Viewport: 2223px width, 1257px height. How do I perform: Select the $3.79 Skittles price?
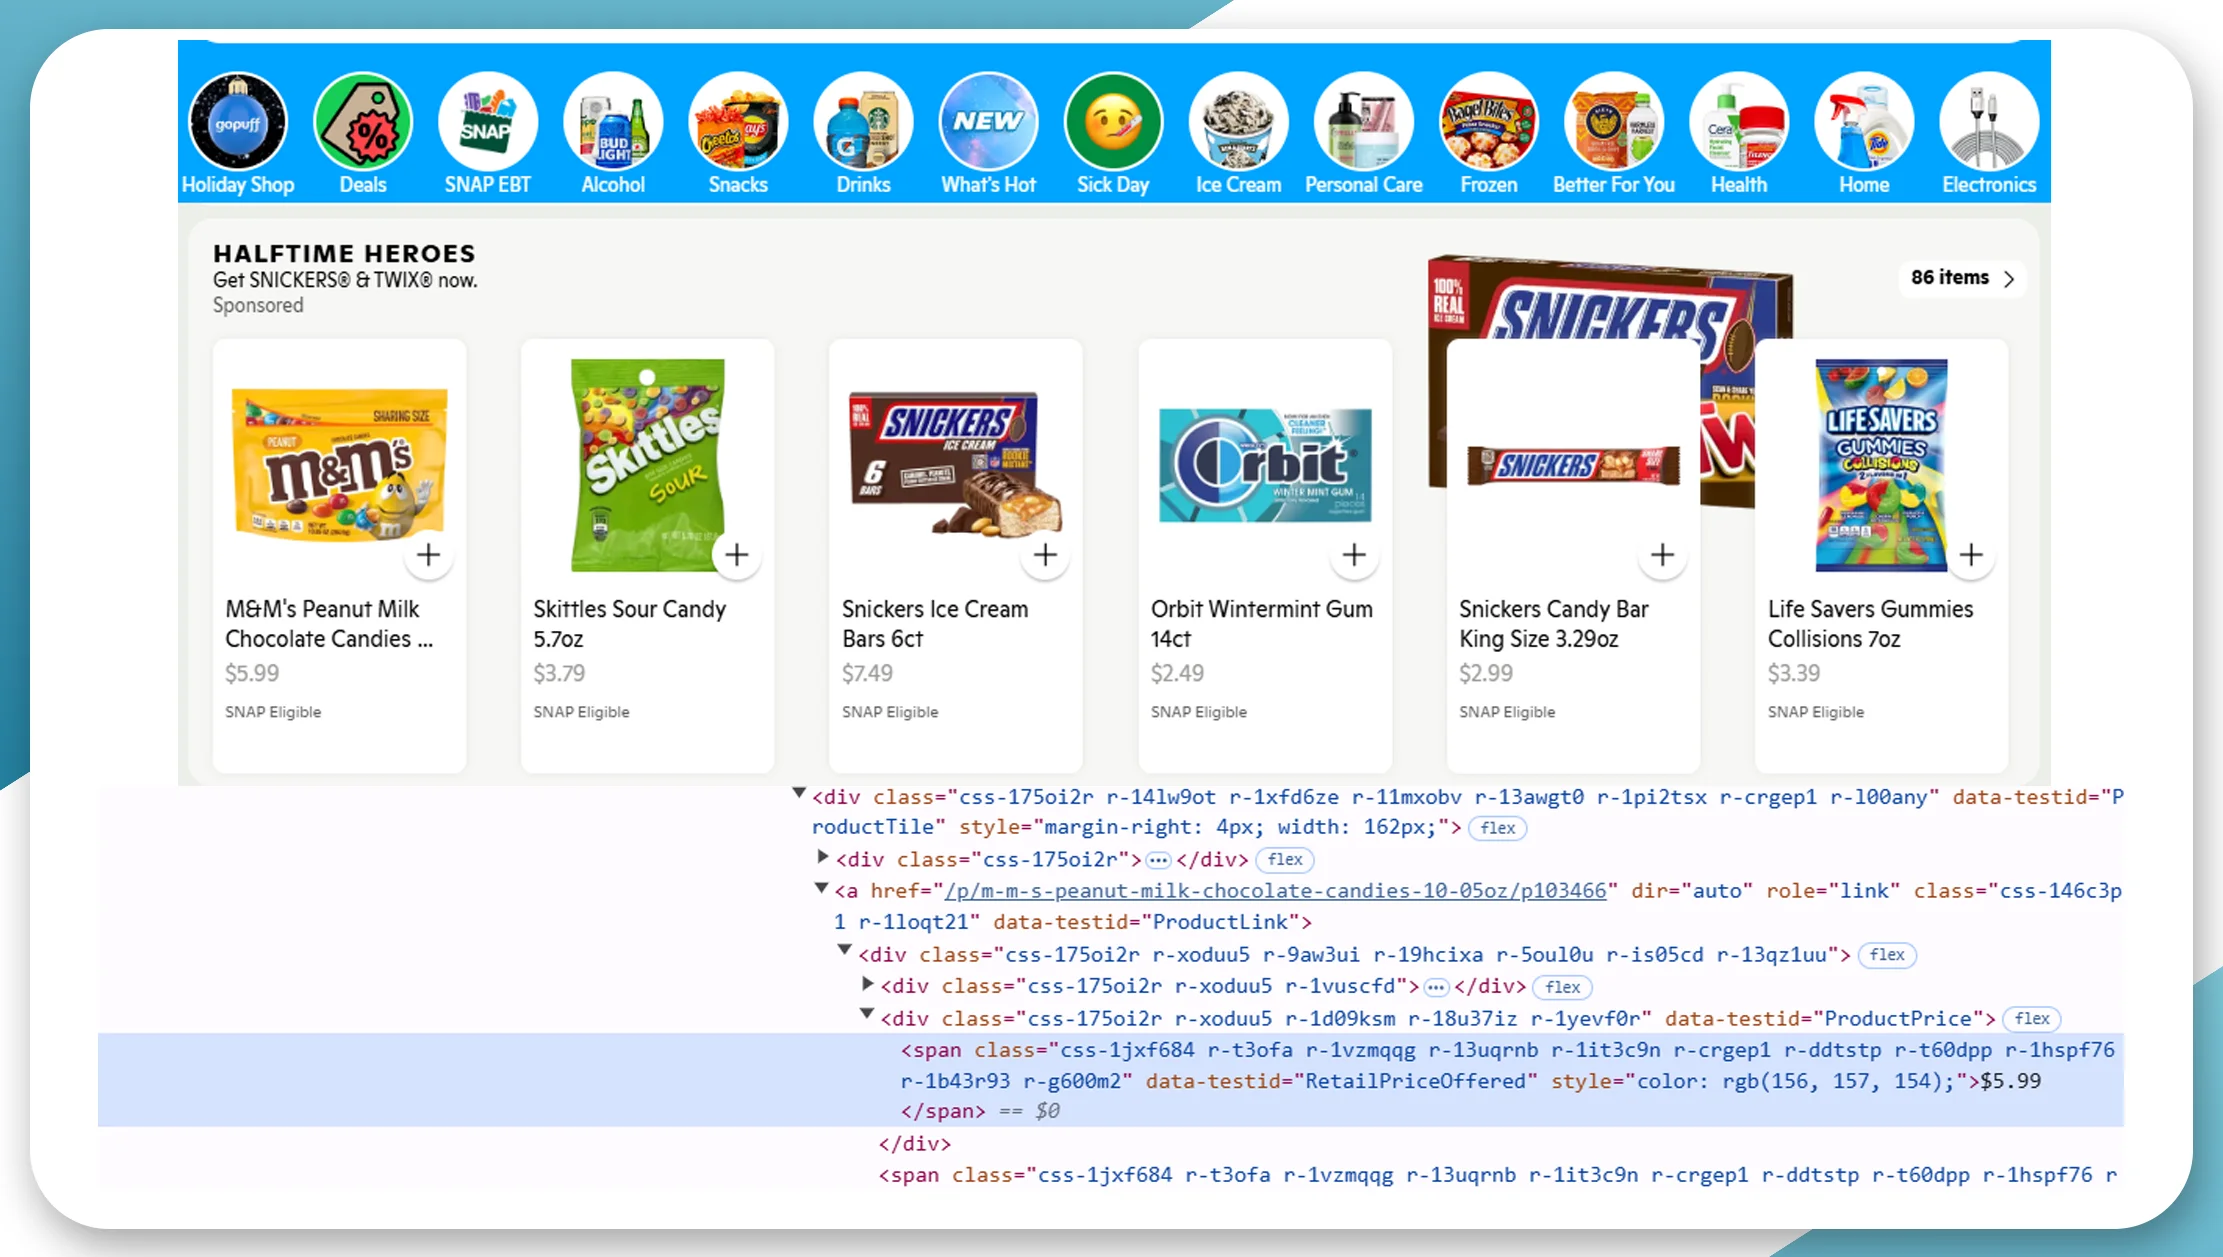(559, 673)
